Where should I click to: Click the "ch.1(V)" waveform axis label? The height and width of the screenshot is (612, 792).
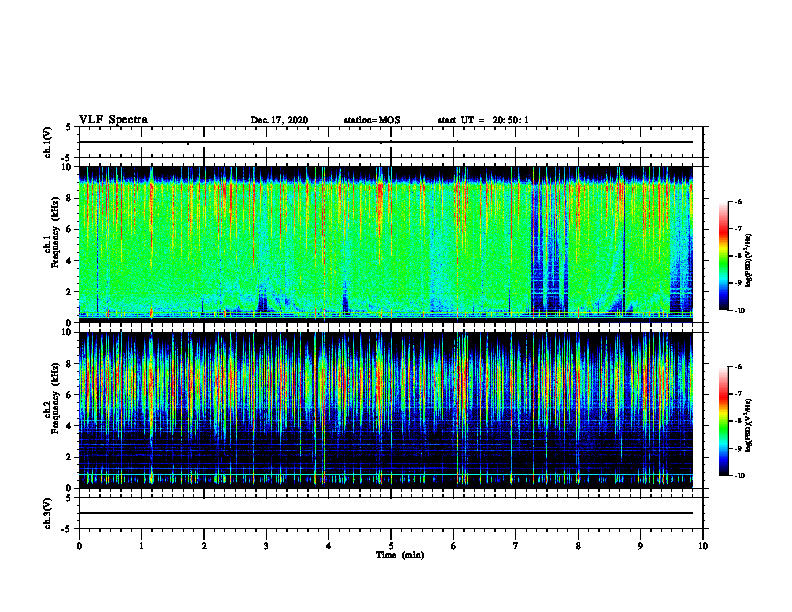(x=46, y=142)
